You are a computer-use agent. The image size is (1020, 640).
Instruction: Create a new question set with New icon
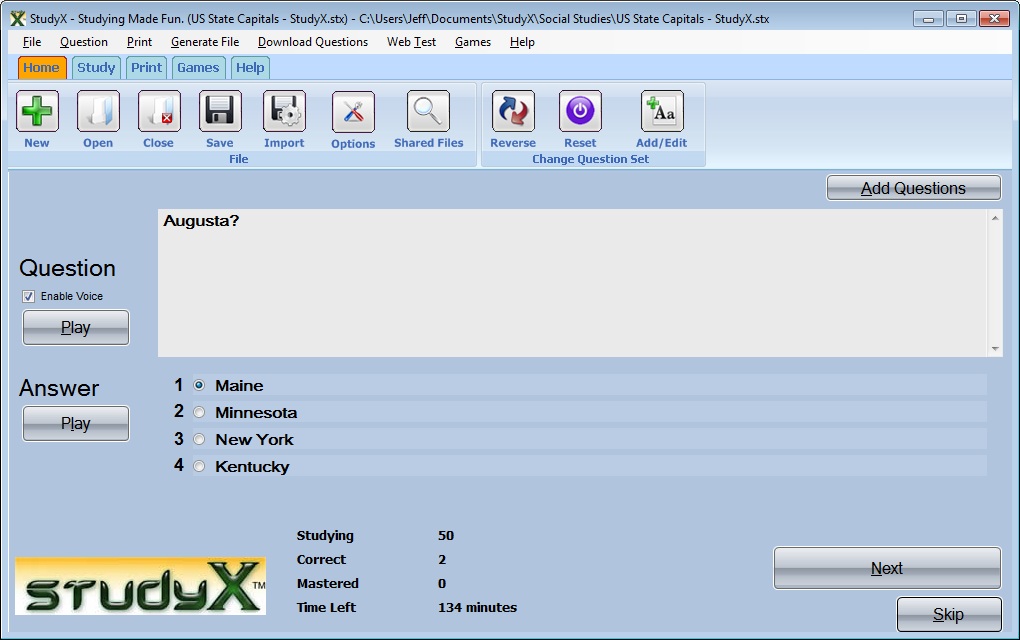pyautogui.click(x=37, y=111)
